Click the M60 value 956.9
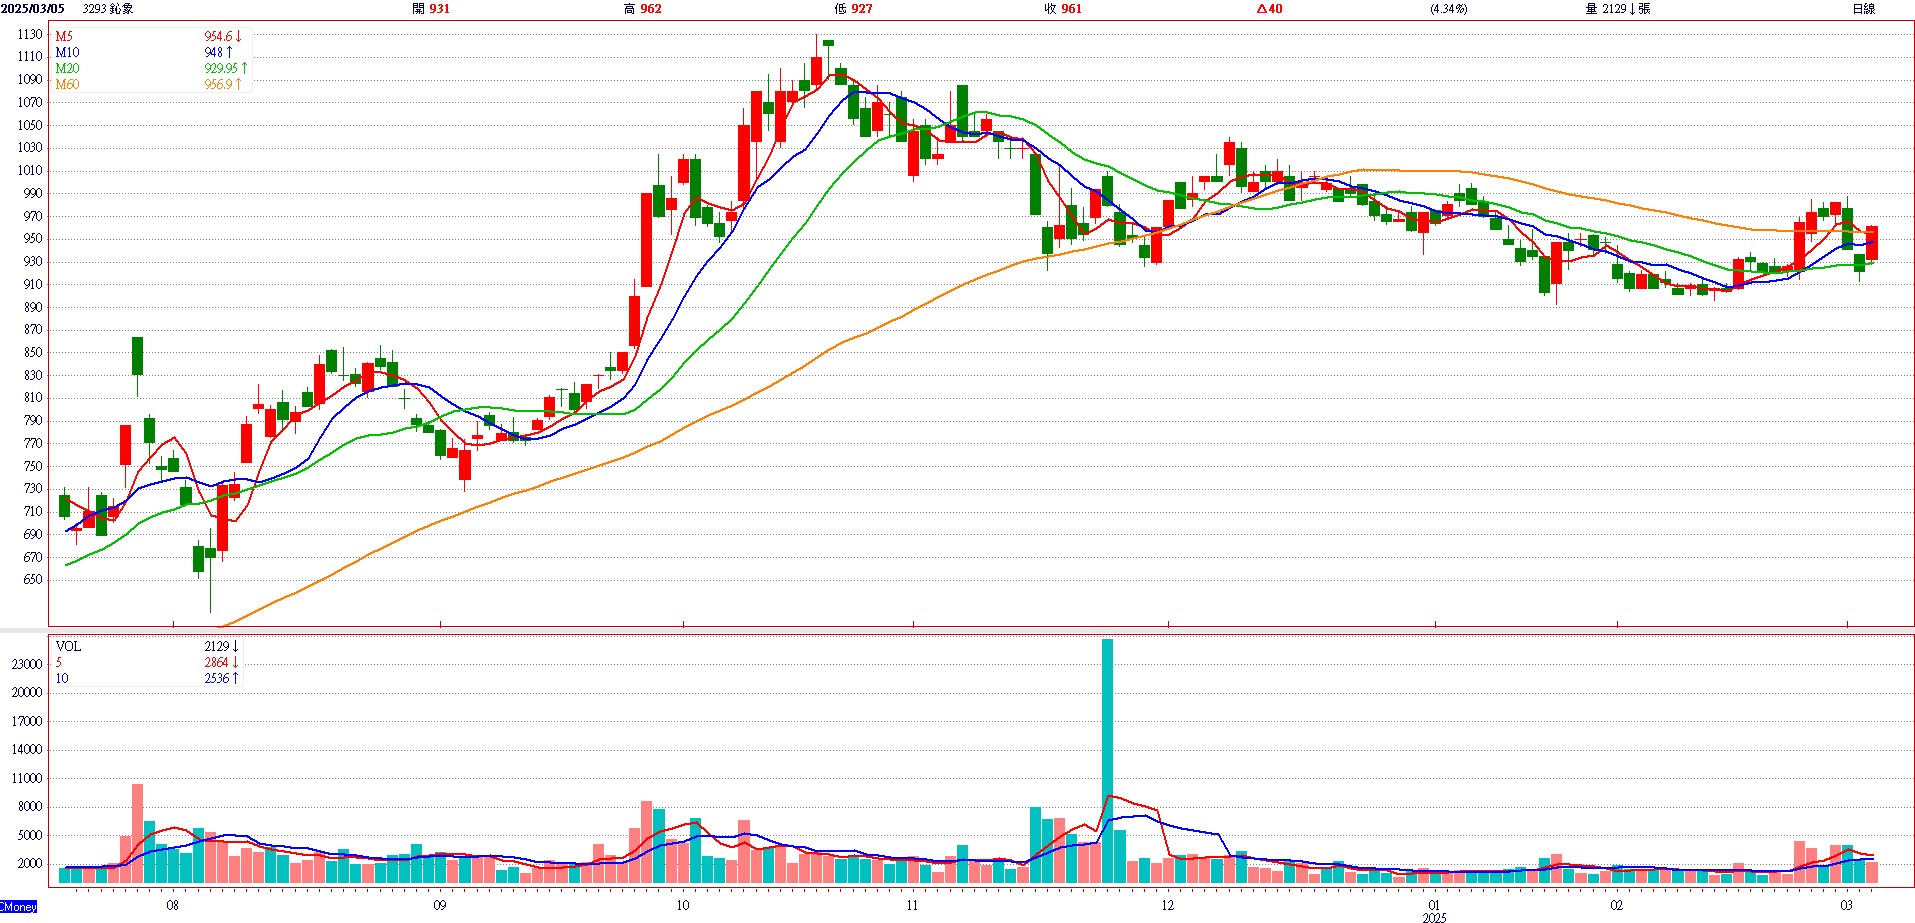1915x923 pixels. click(223, 85)
